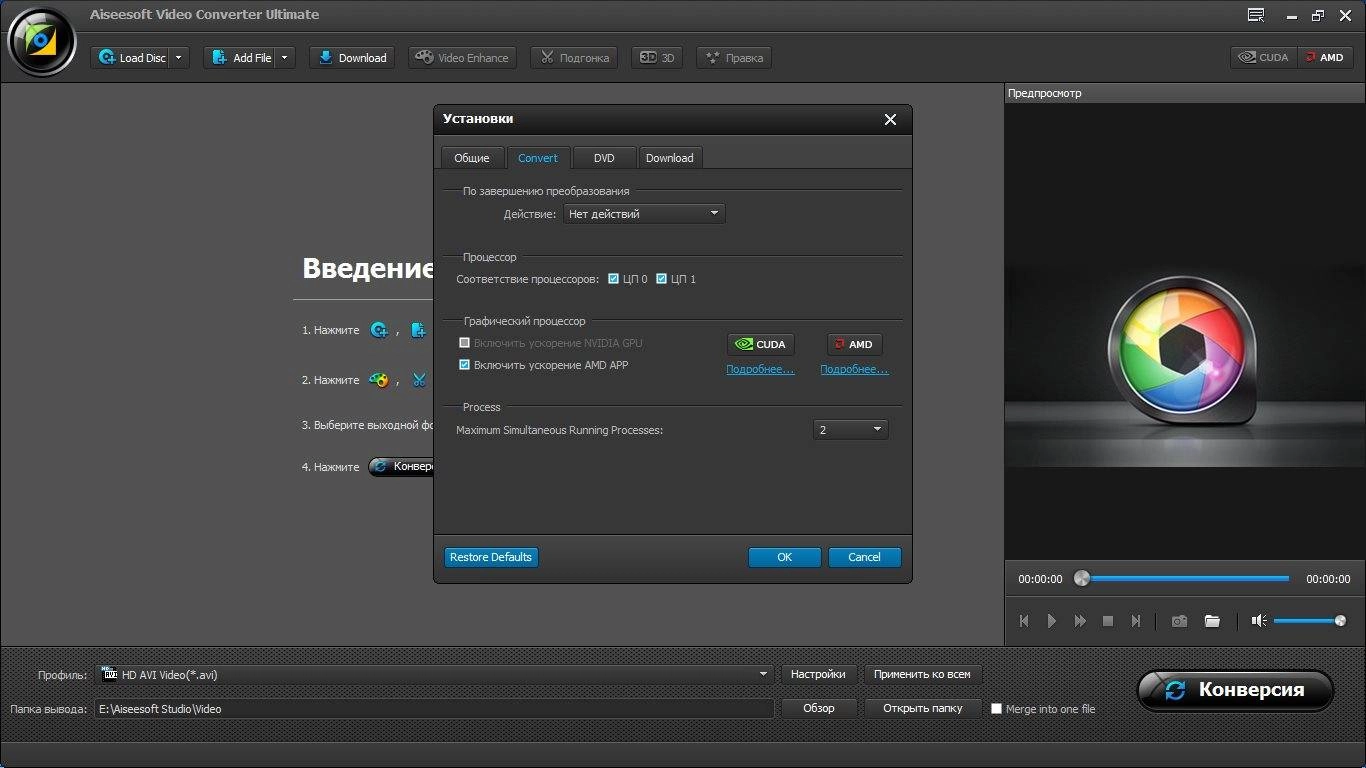The width and height of the screenshot is (1366, 768).
Task: Click the Restore Defaults button
Action: coord(491,557)
